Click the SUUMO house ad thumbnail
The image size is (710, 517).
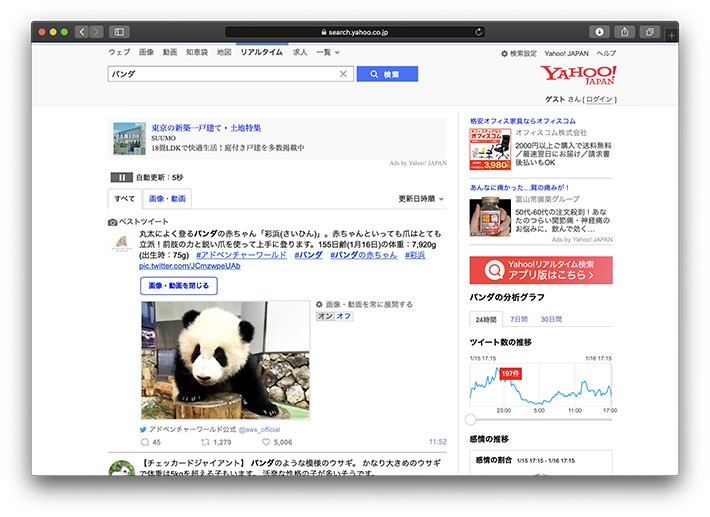(130, 139)
